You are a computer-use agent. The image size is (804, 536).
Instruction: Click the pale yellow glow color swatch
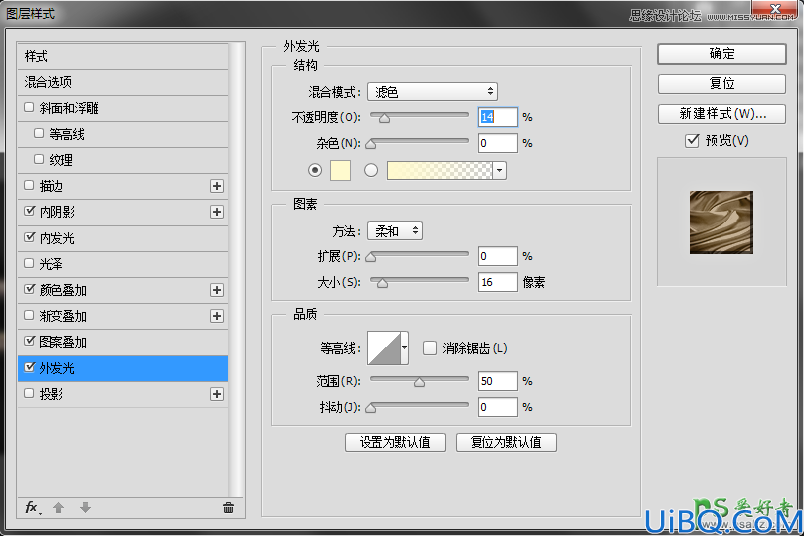click(x=340, y=170)
